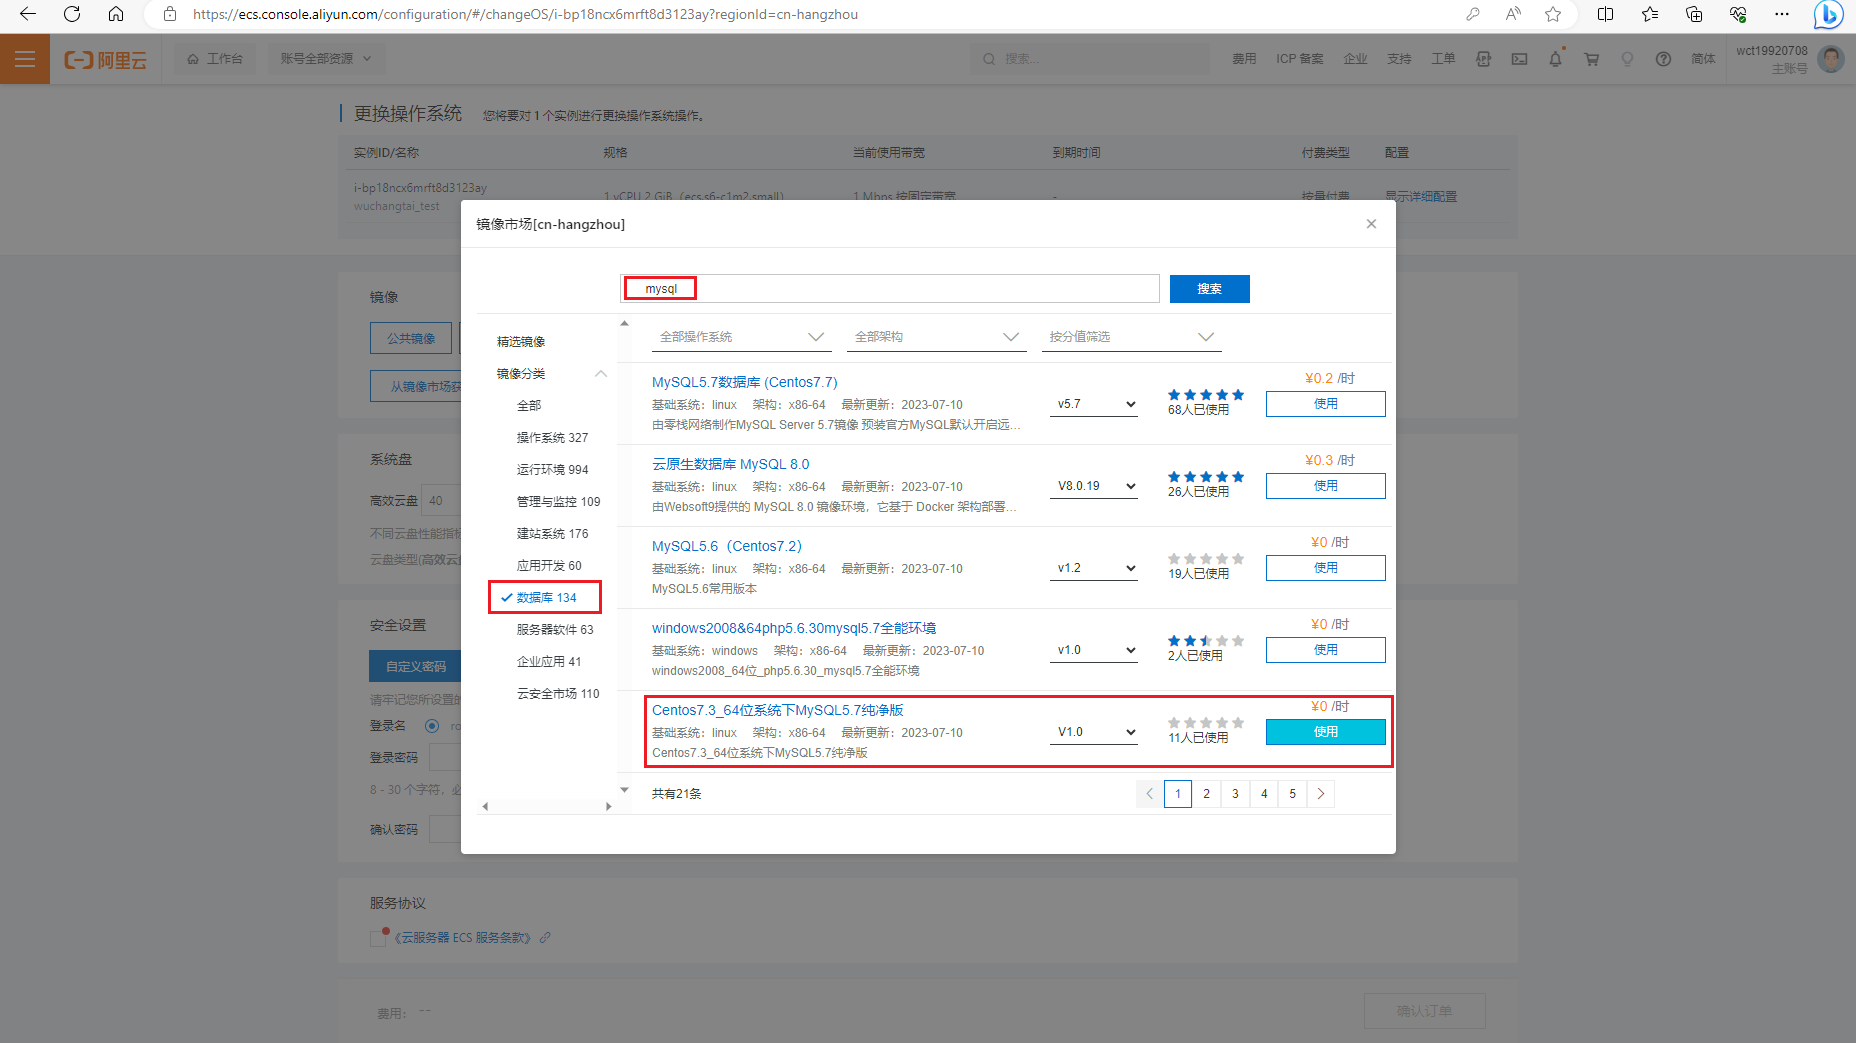Click the 公共镜像 button behind dialog
Image resolution: width=1856 pixels, height=1043 pixels.
411,338
